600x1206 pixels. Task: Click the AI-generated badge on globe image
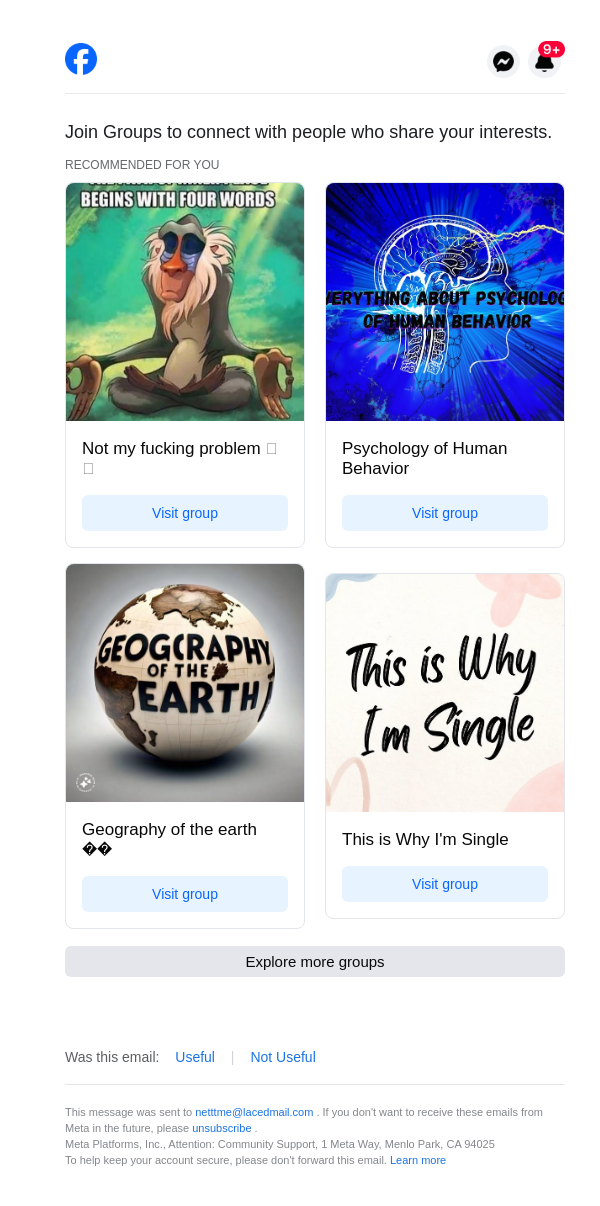pyautogui.click(x=86, y=782)
